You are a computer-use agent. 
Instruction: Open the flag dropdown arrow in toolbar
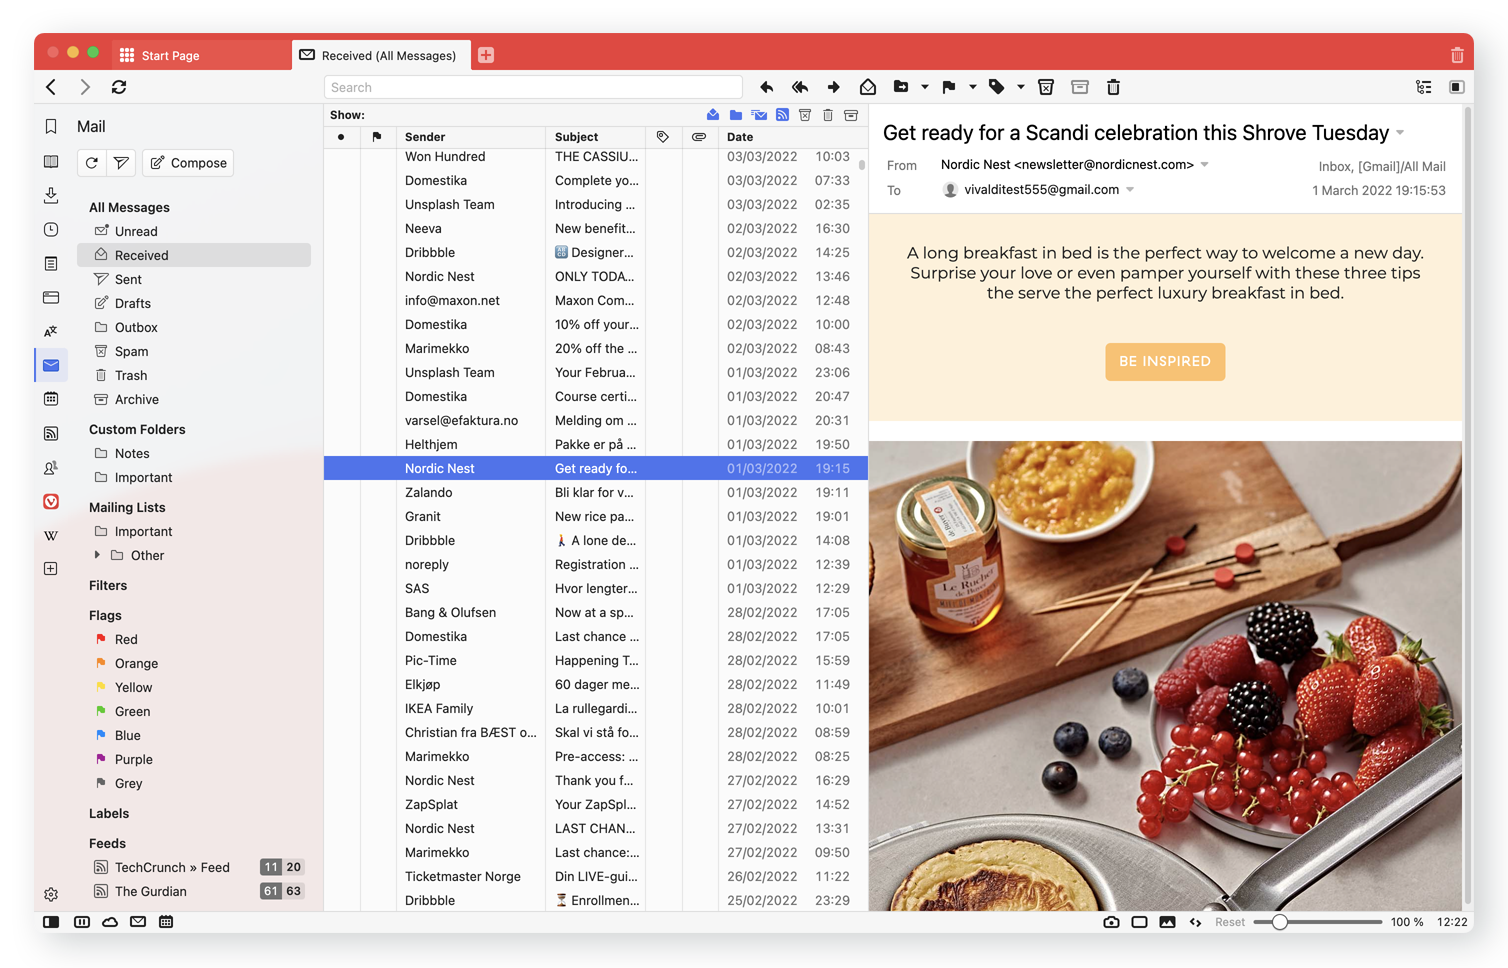[972, 87]
